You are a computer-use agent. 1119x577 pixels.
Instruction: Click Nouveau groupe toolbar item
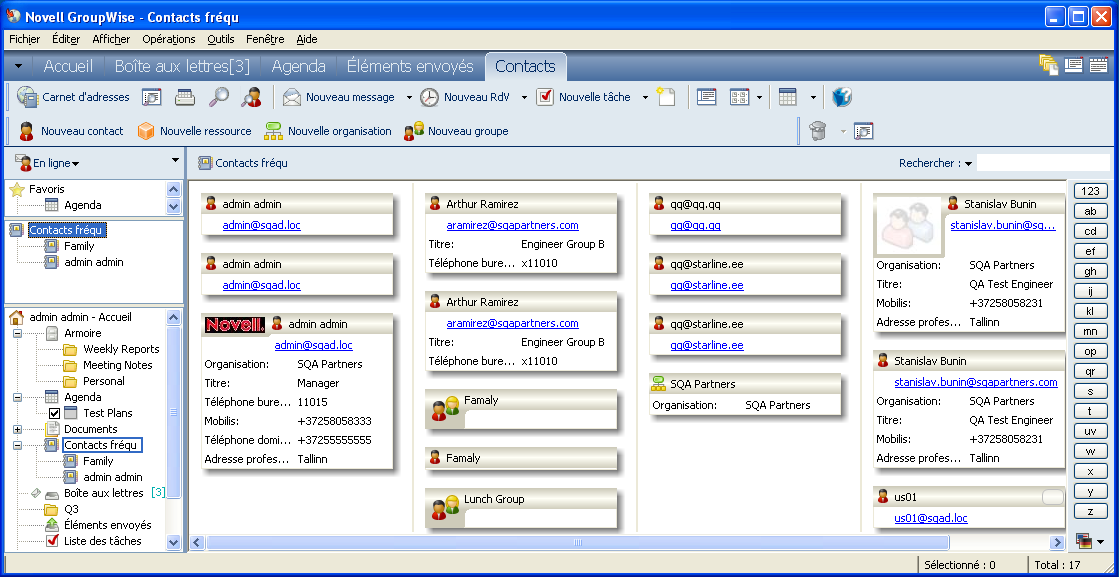(456, 131)
